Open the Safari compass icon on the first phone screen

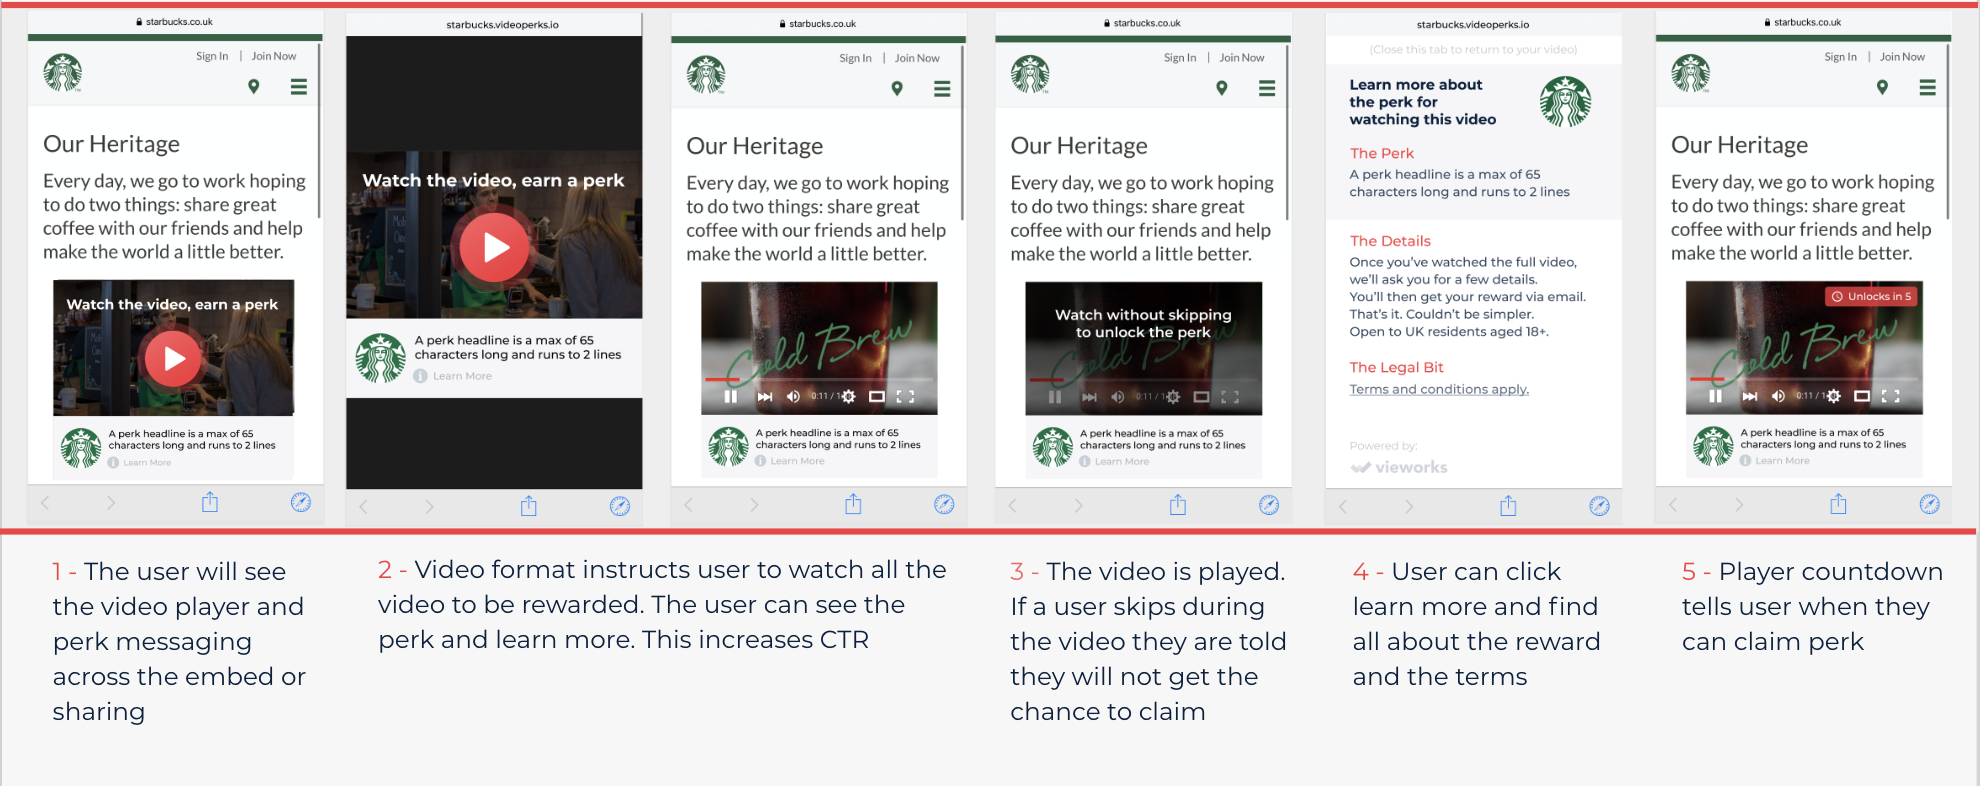(x=301, y=502)
